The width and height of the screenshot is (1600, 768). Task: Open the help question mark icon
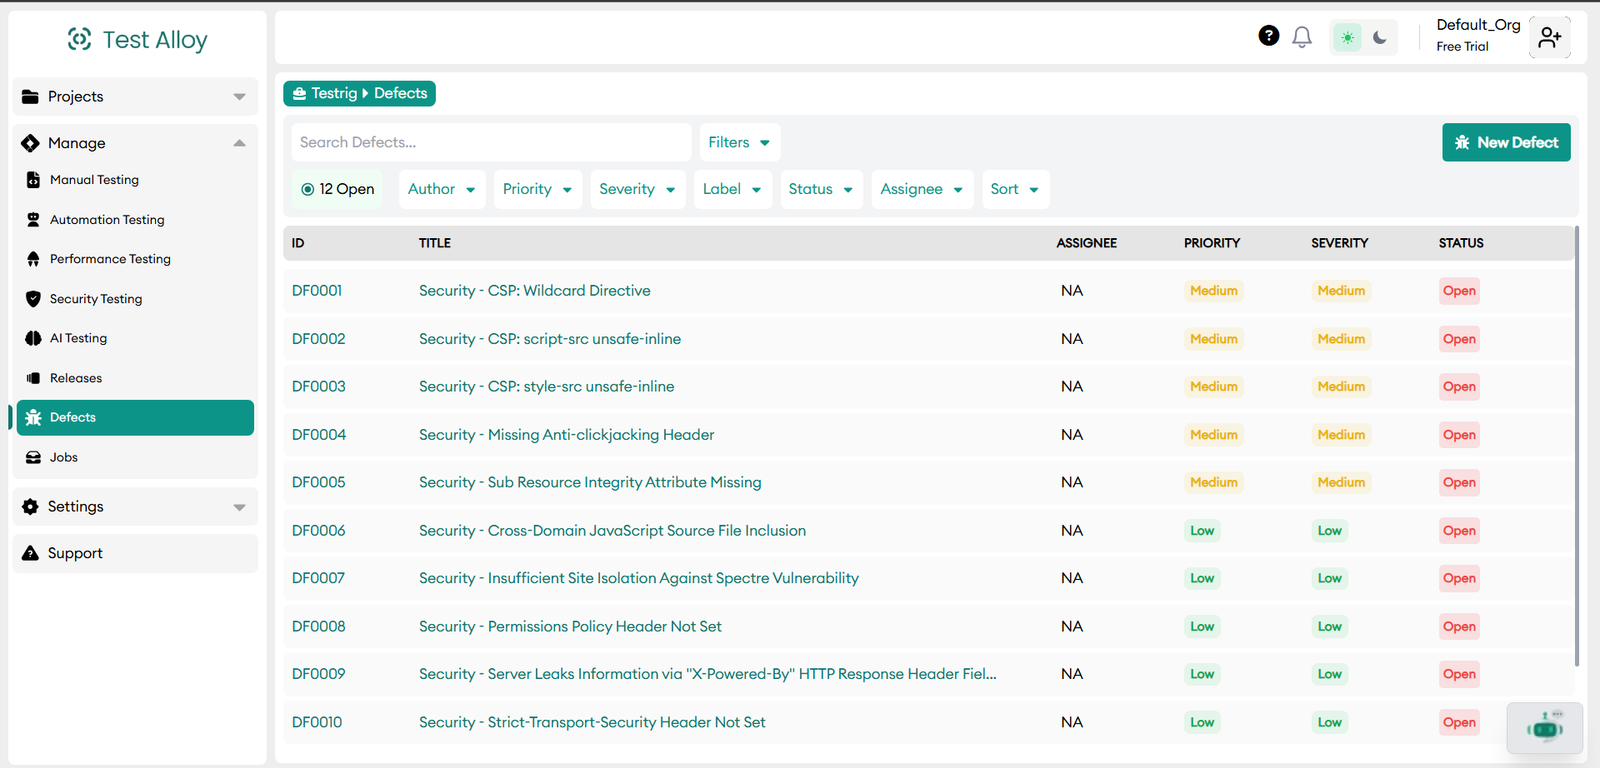click(x=1269, y=36)
